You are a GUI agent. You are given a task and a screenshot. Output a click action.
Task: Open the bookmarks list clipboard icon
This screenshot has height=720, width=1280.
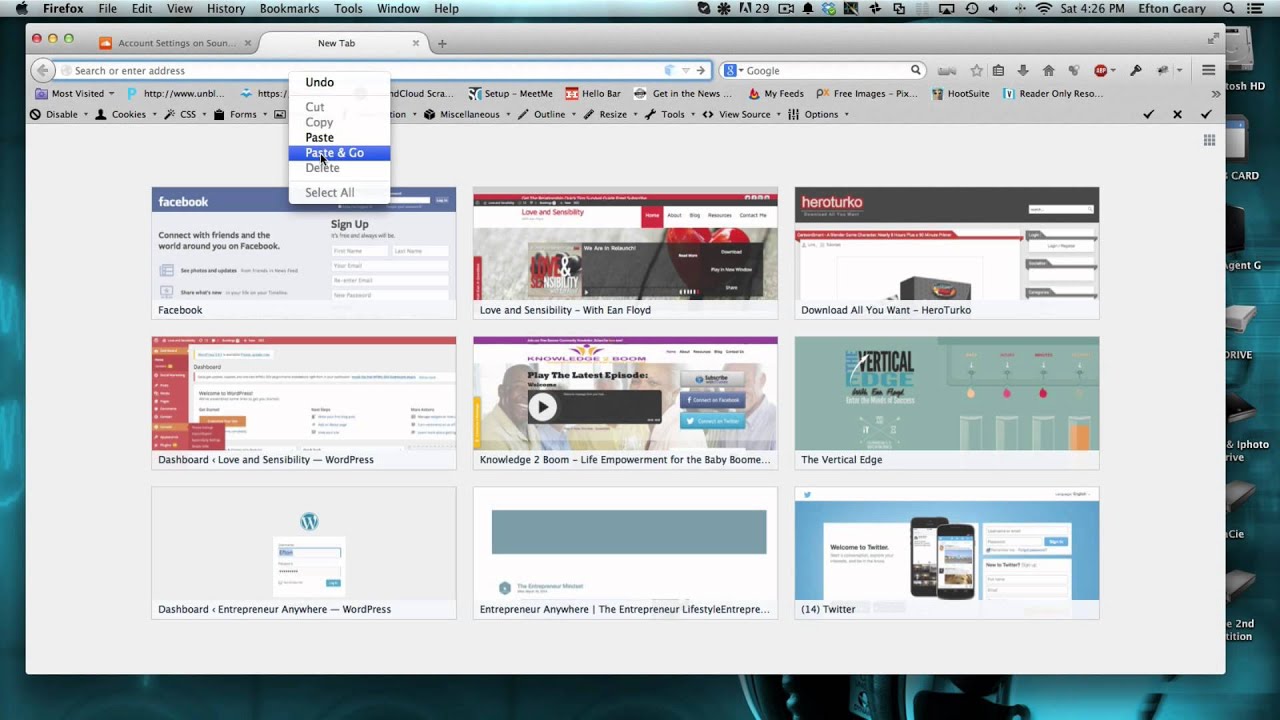coord(998,71)
